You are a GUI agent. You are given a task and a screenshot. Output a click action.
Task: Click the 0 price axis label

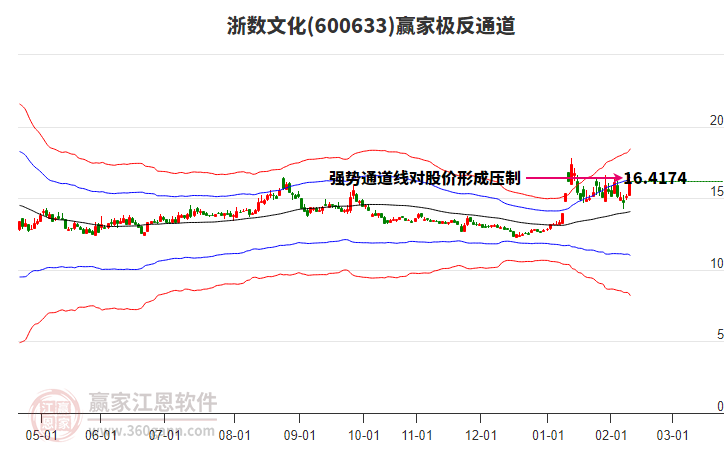pyautogui.click(x=720, y=406)
